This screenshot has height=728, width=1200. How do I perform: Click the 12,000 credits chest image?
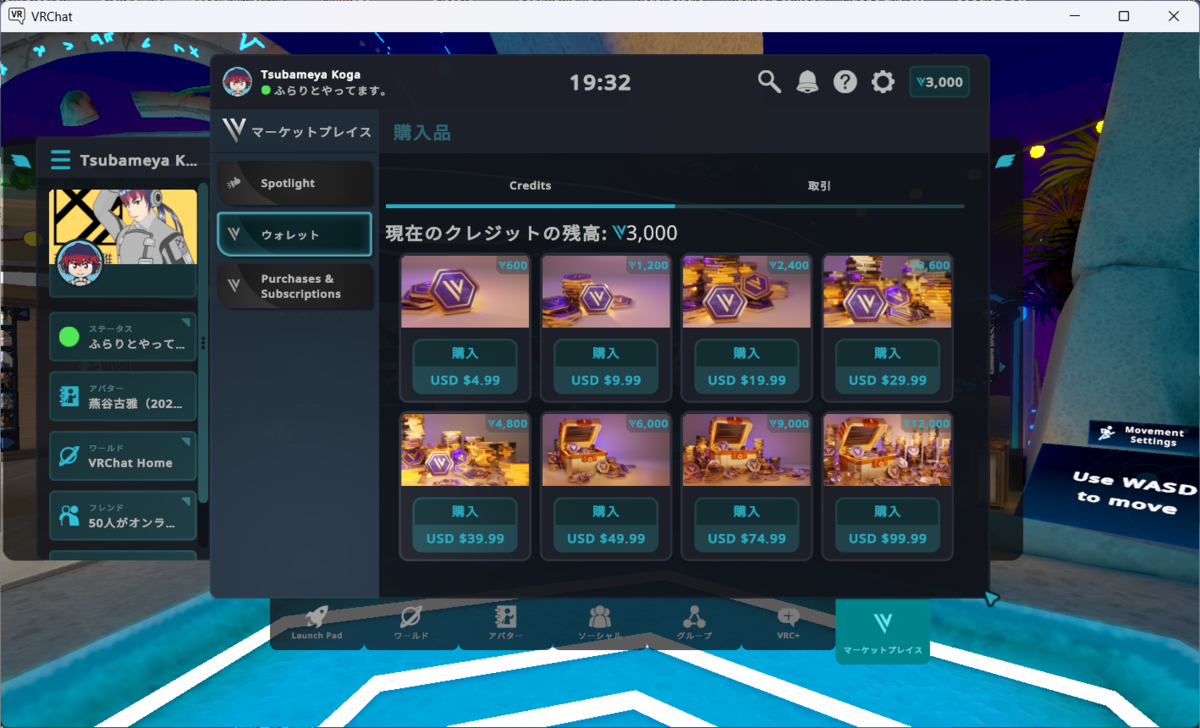pos(888,450)
